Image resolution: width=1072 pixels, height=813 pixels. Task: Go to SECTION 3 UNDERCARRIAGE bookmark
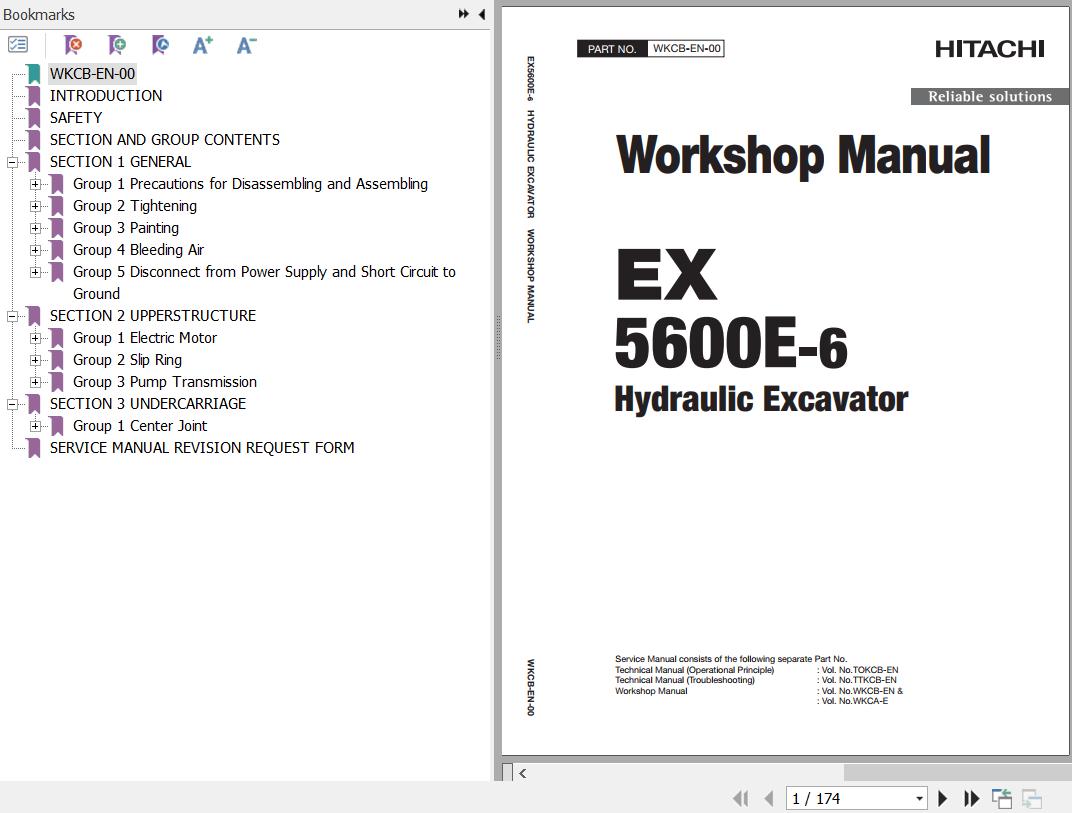tap(148, 403)
